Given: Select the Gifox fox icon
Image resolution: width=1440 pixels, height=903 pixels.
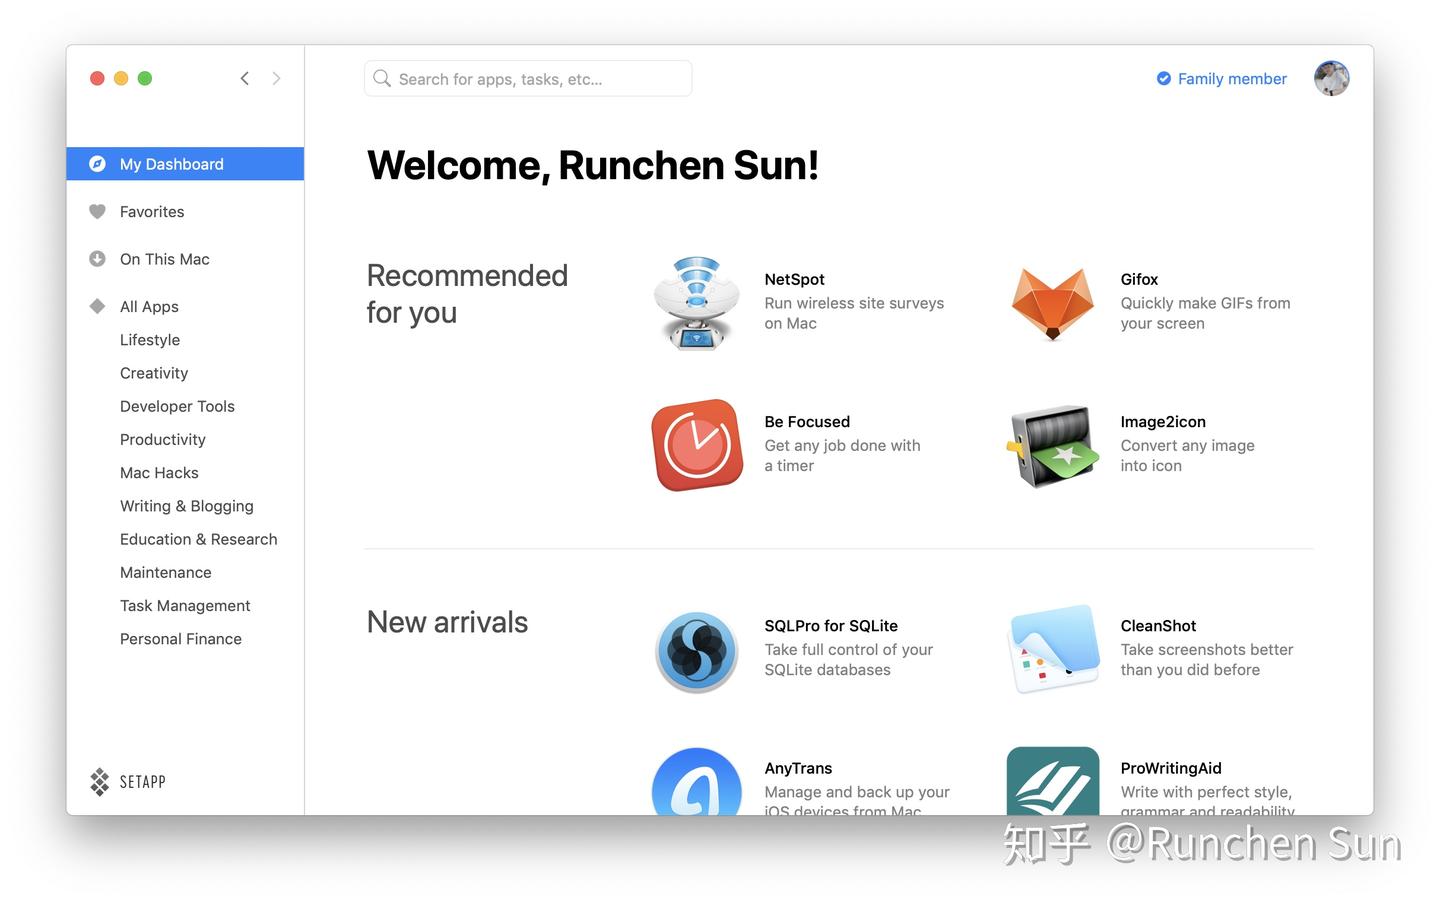Looking at the screenshot, I should 1052,303.
